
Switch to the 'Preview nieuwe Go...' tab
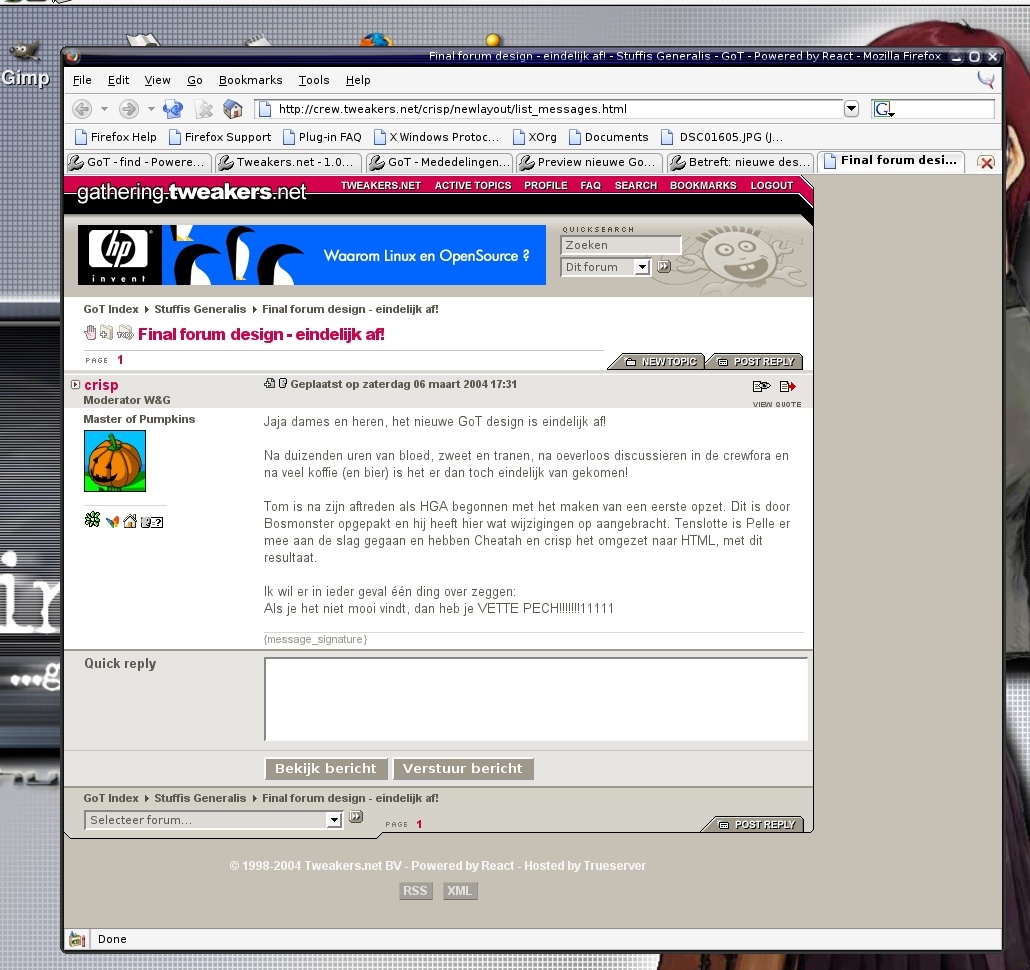(x=589, y=162)
